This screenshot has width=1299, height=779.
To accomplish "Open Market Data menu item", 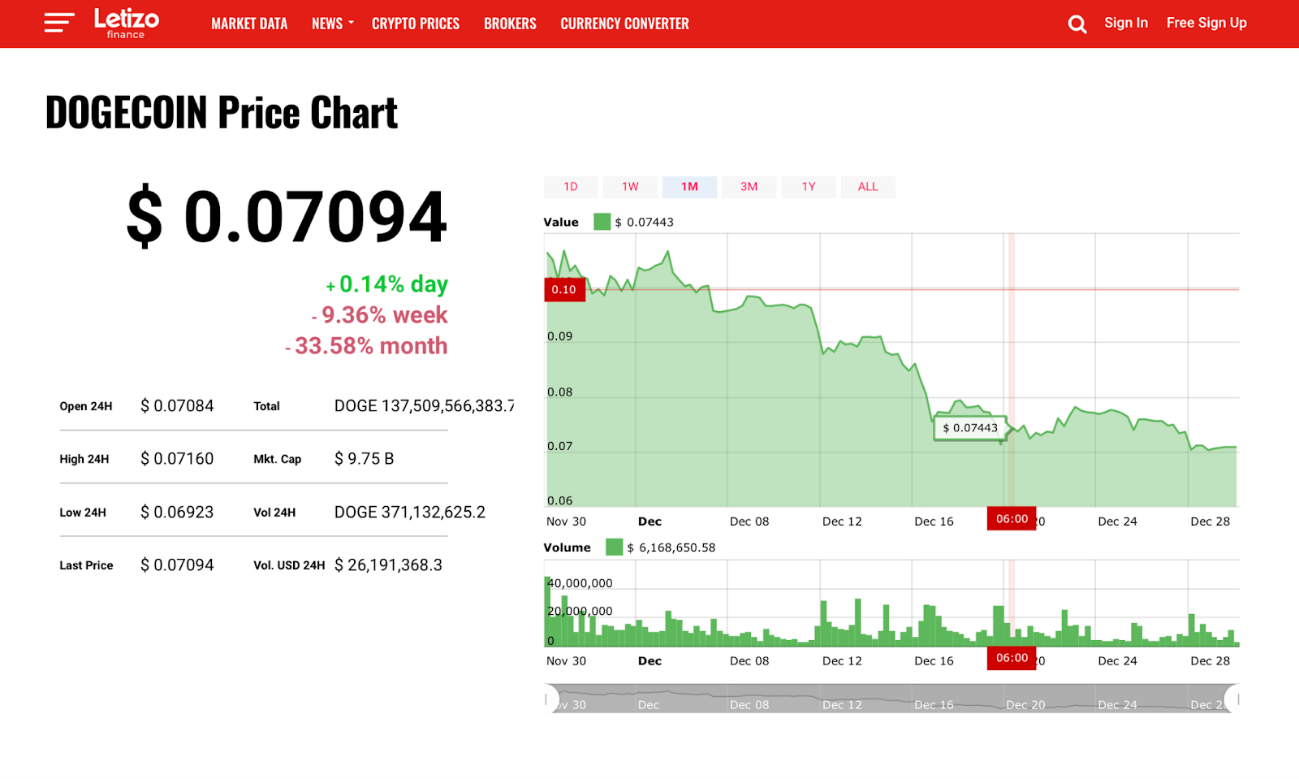I will (249, 23).
